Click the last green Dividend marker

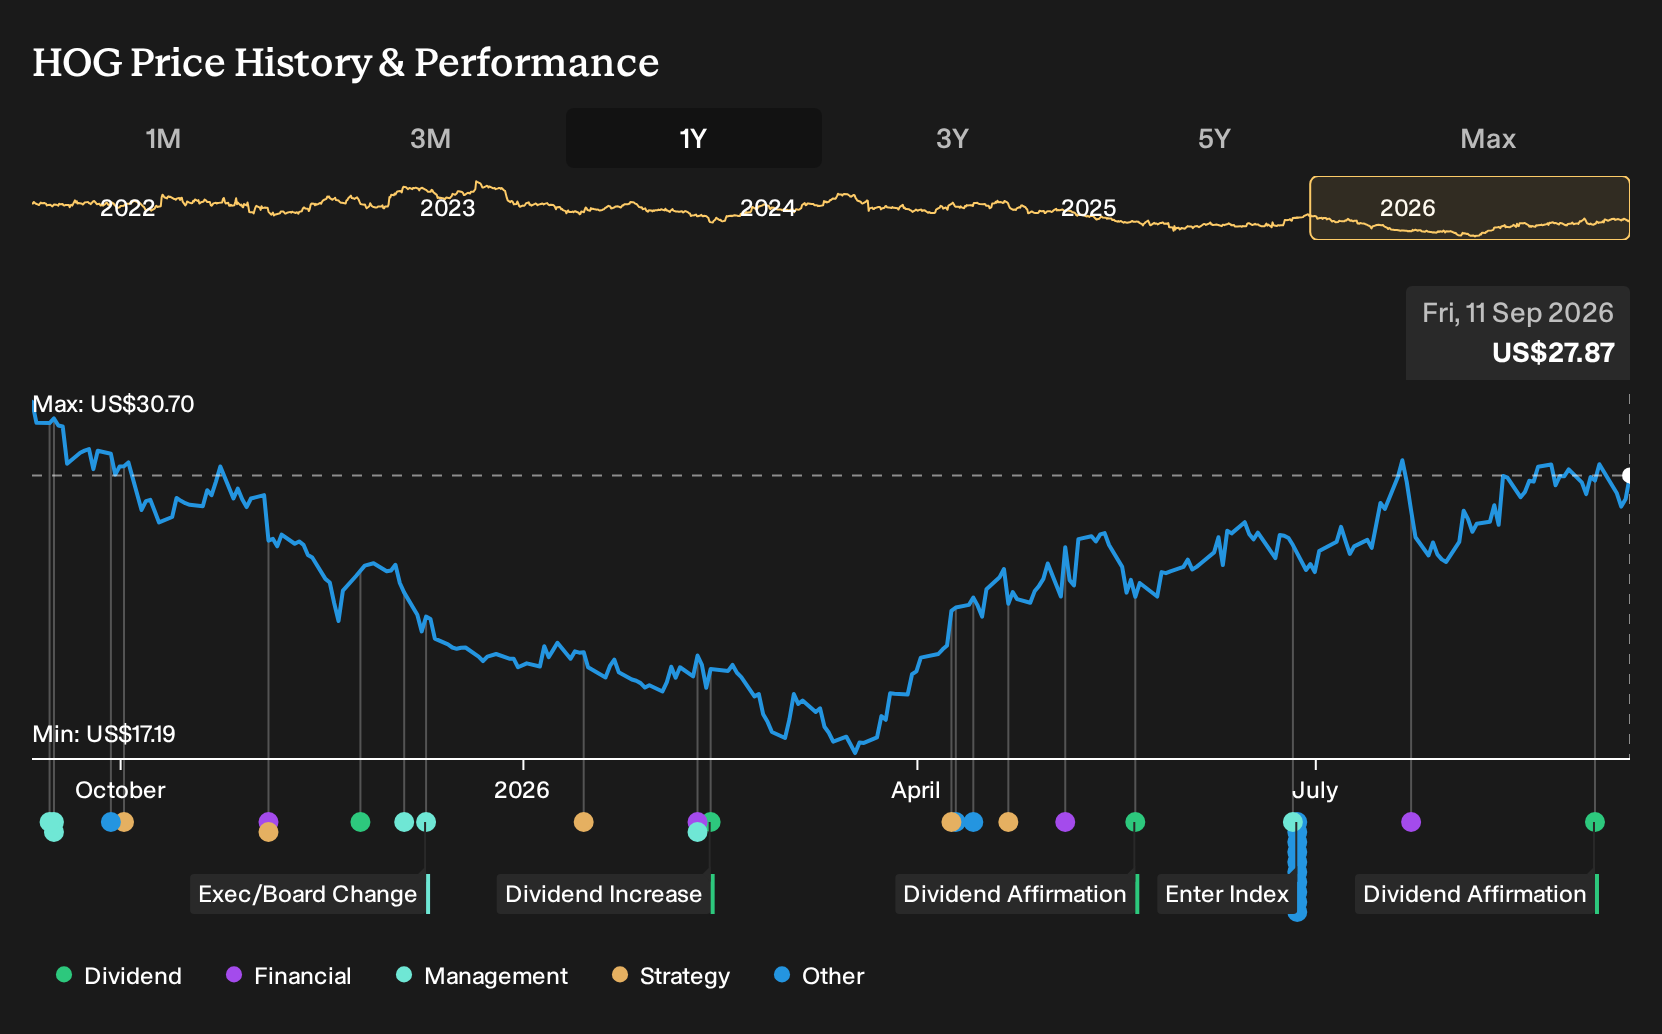point(1595,822)
